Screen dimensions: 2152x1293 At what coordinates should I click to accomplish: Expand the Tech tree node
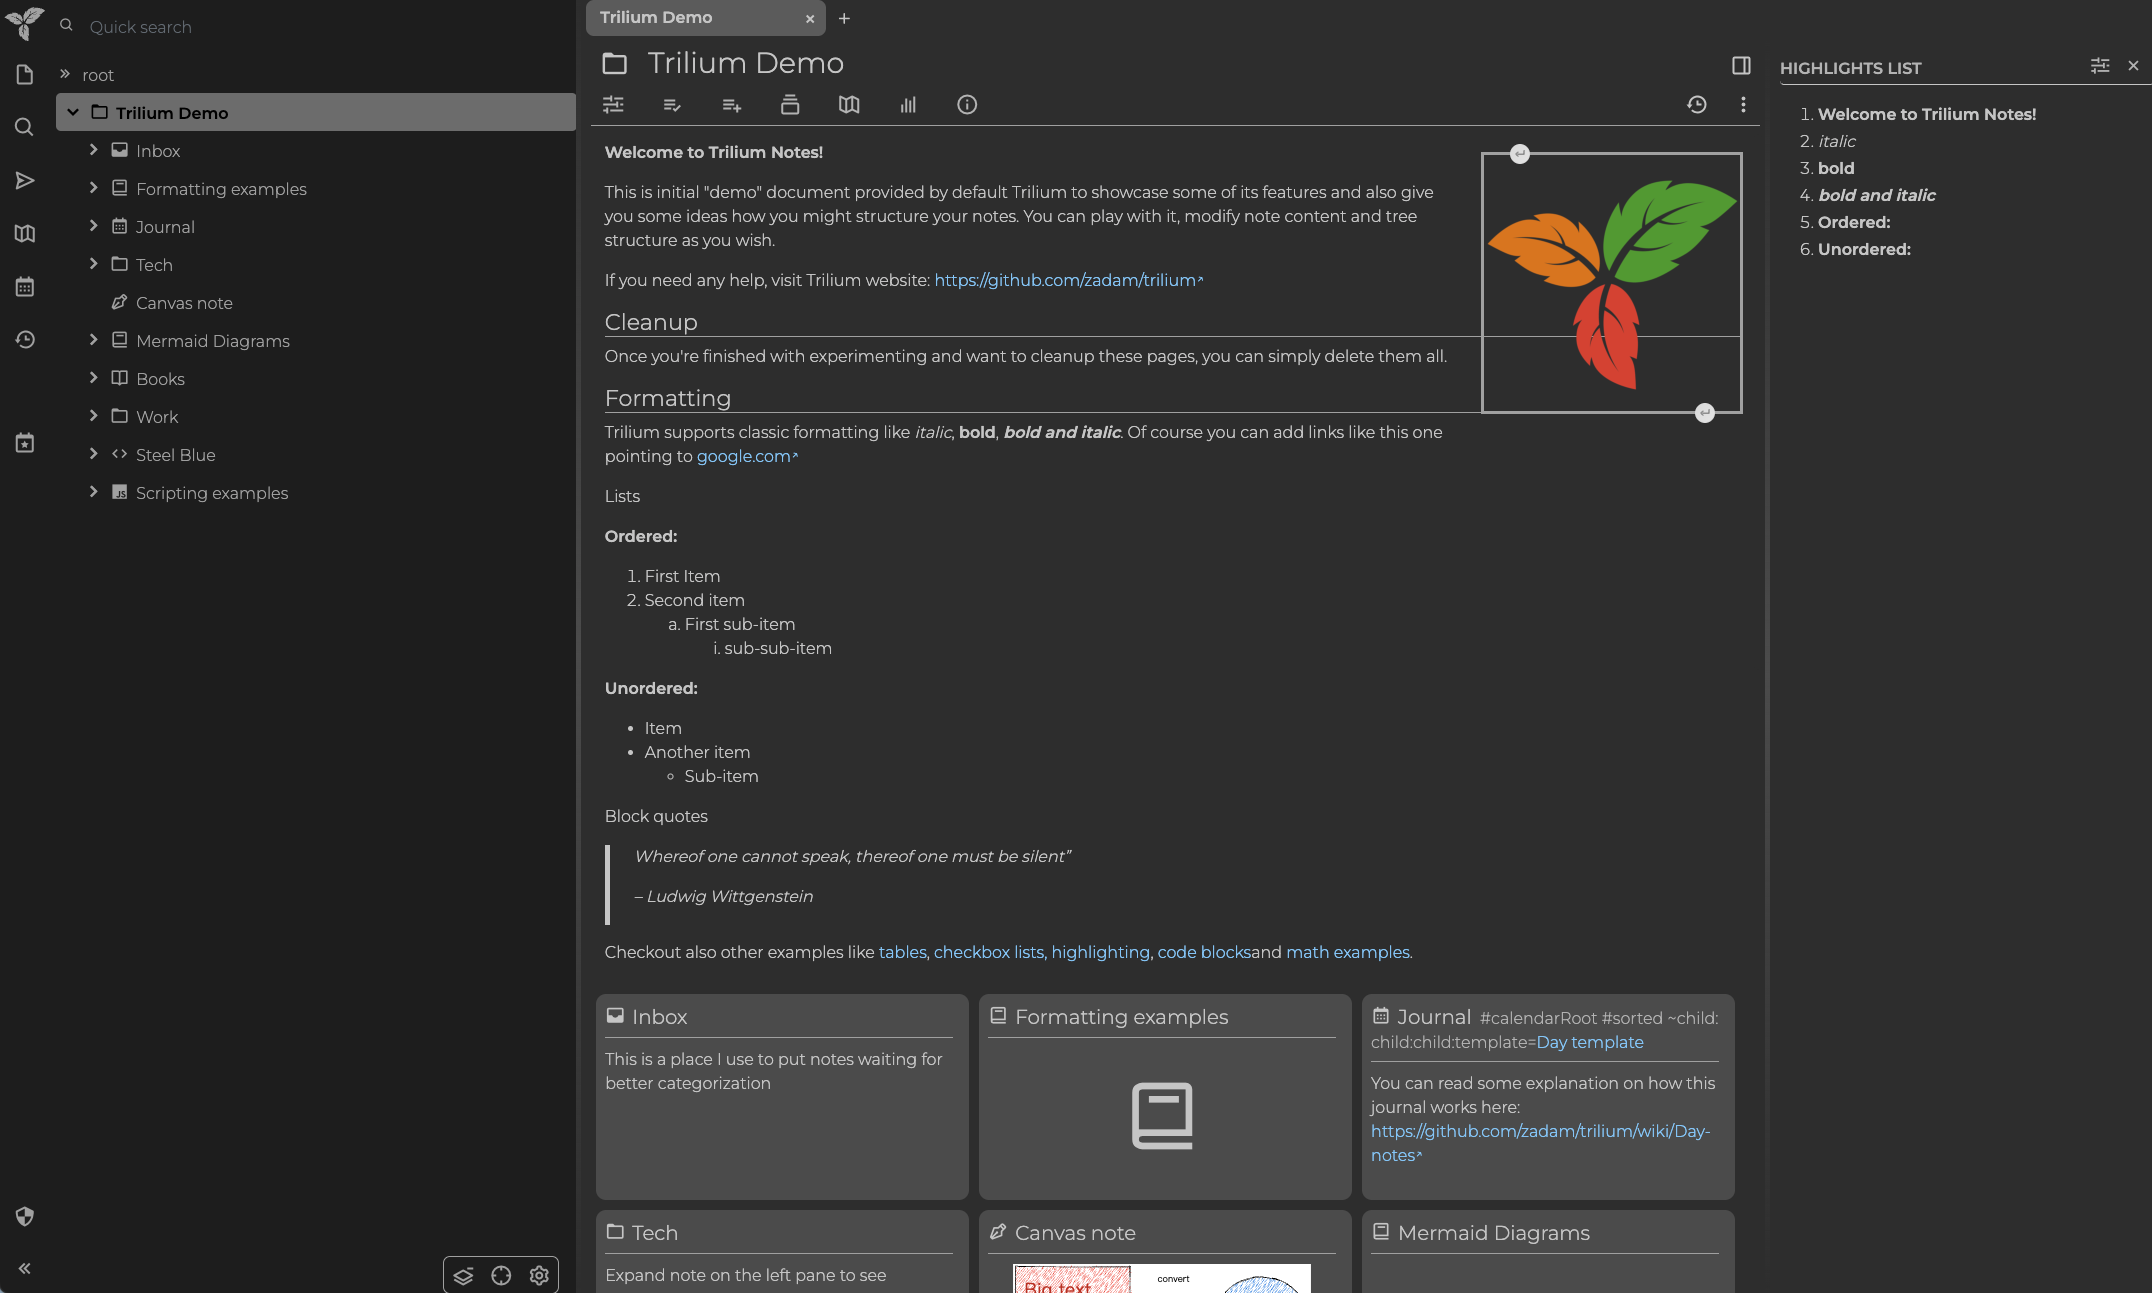[93, 264]
